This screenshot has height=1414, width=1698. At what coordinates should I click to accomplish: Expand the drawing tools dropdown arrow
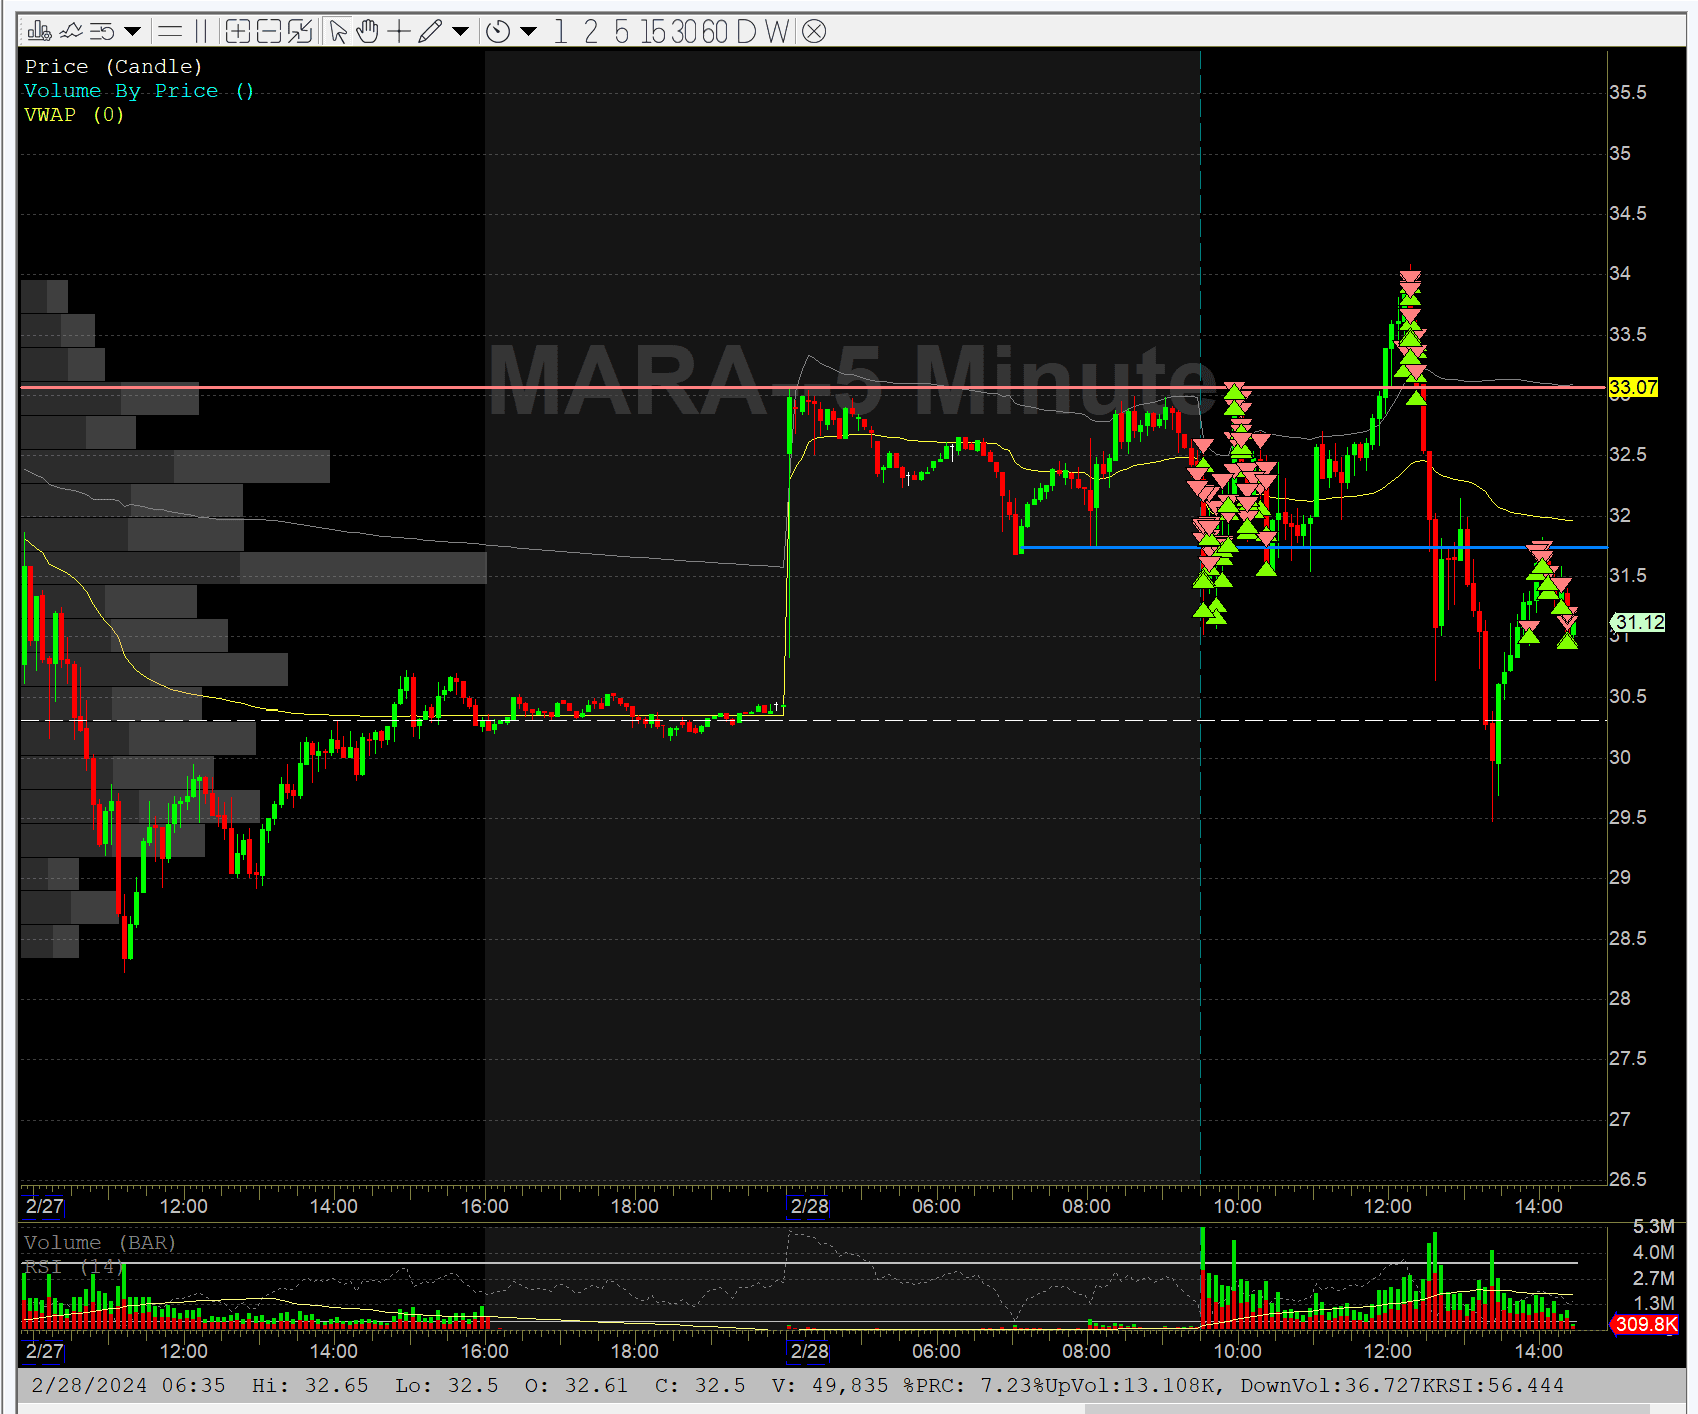[460, 32]
